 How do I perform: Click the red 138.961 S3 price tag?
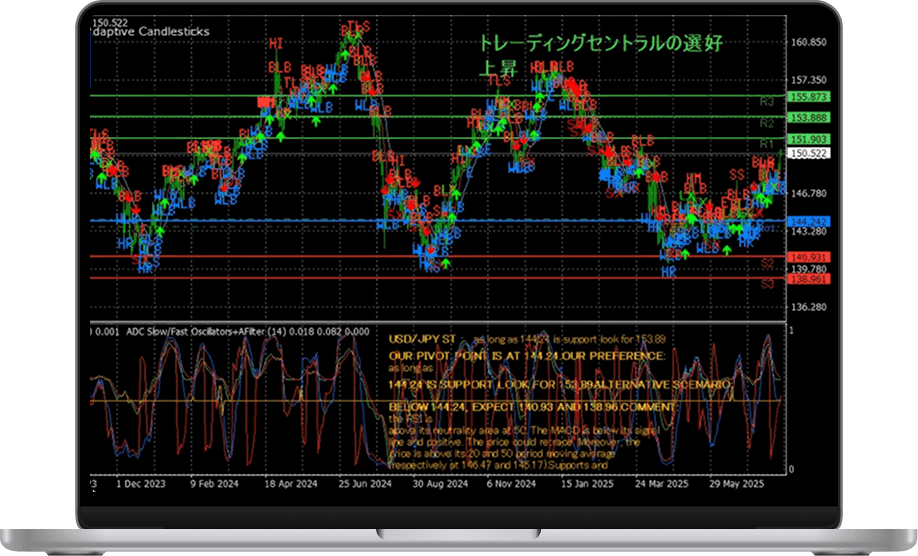coord(808,279)
